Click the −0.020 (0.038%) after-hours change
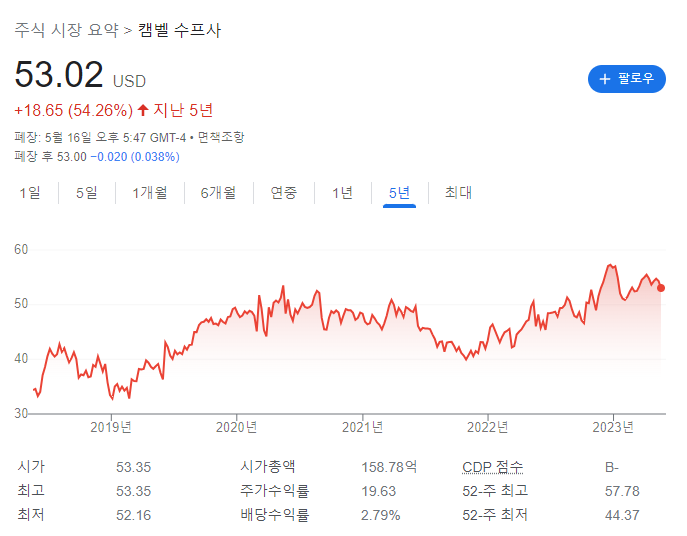This screenshot has width=687, height=536. pos(135,156)
